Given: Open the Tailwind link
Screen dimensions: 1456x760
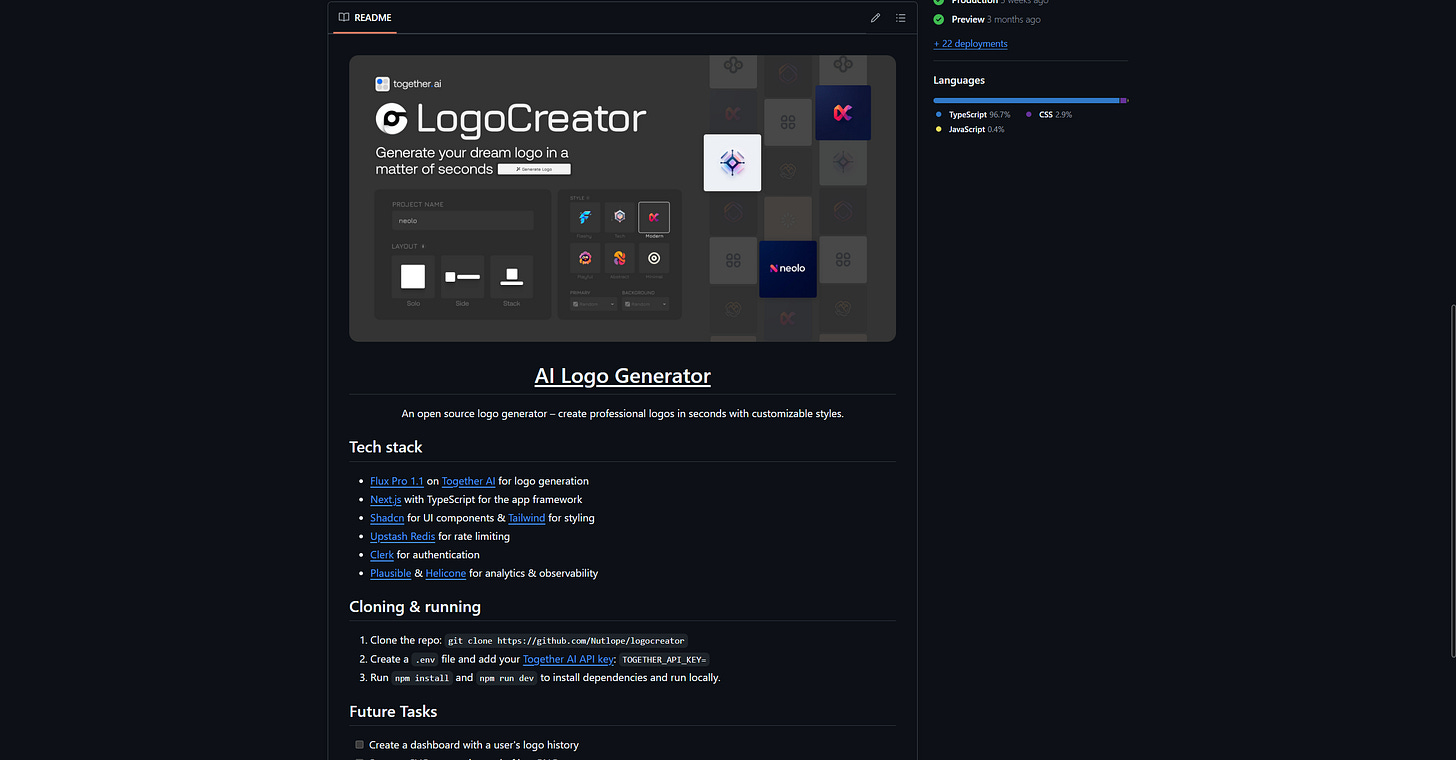Looking at the screenshot, I should click(526, 518).
